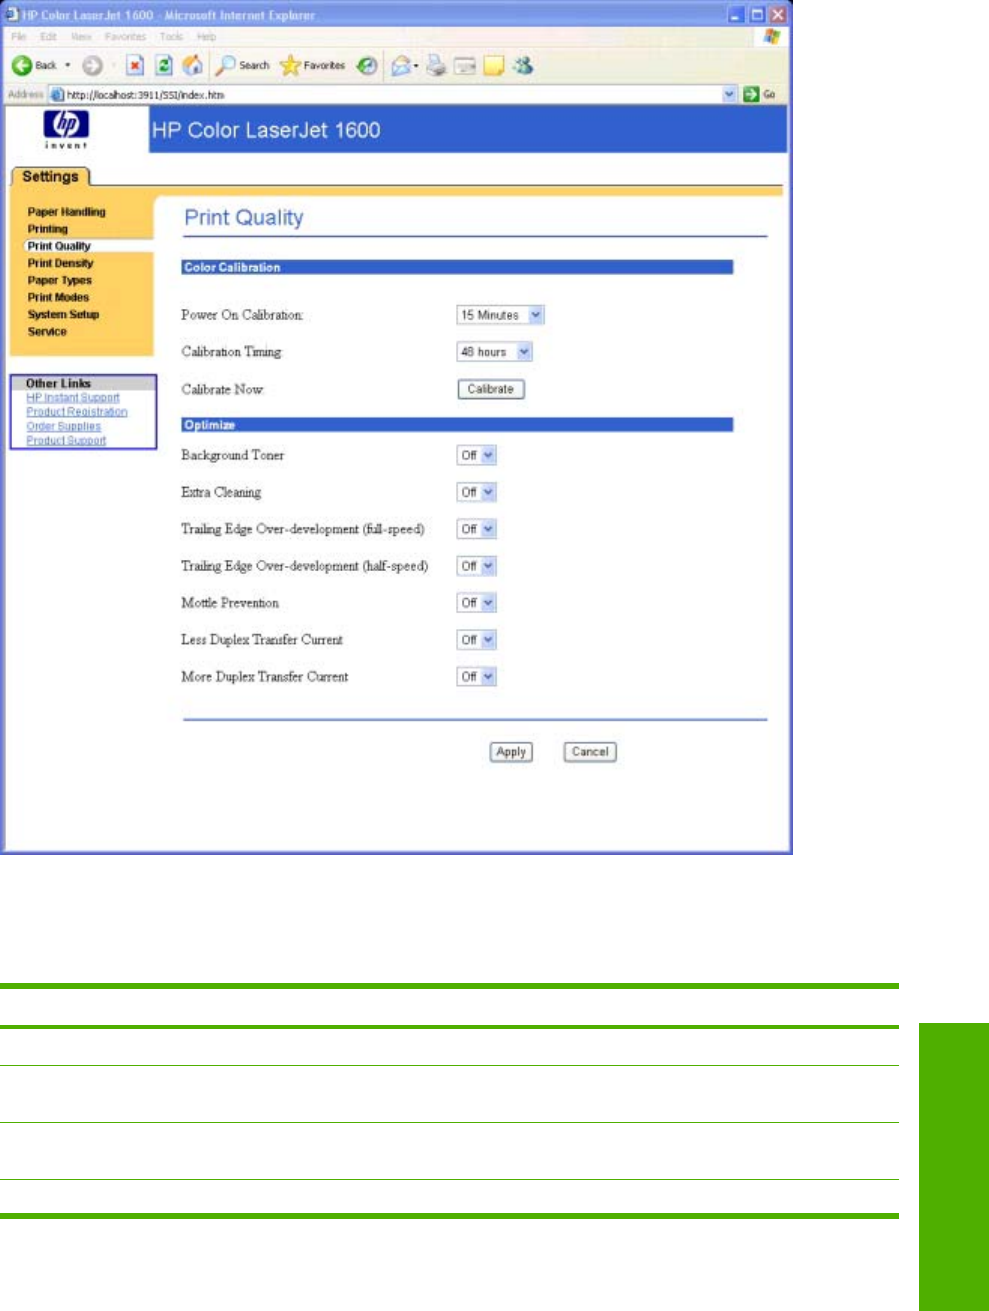Screen dimensions: 989x1311
Task: Open Service in sidebar
Action: [47, 331]
